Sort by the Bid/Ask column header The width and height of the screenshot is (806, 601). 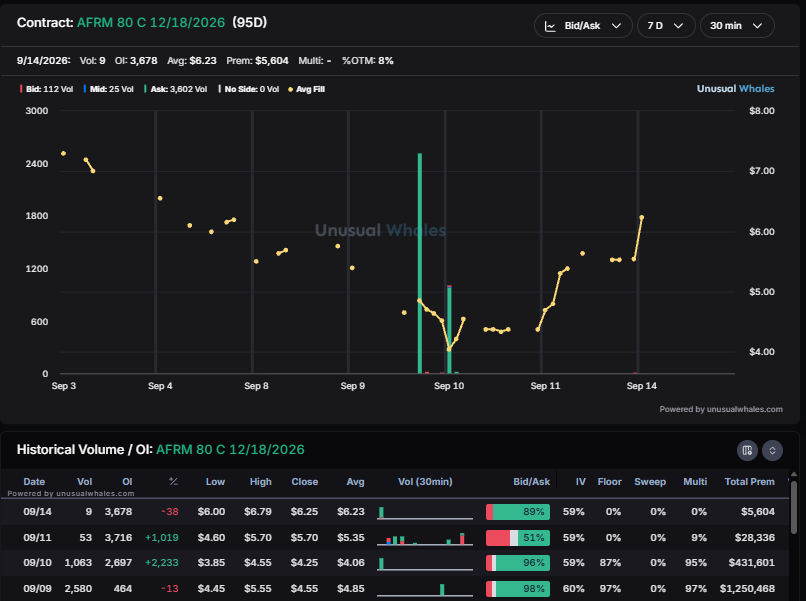[531, 482]
